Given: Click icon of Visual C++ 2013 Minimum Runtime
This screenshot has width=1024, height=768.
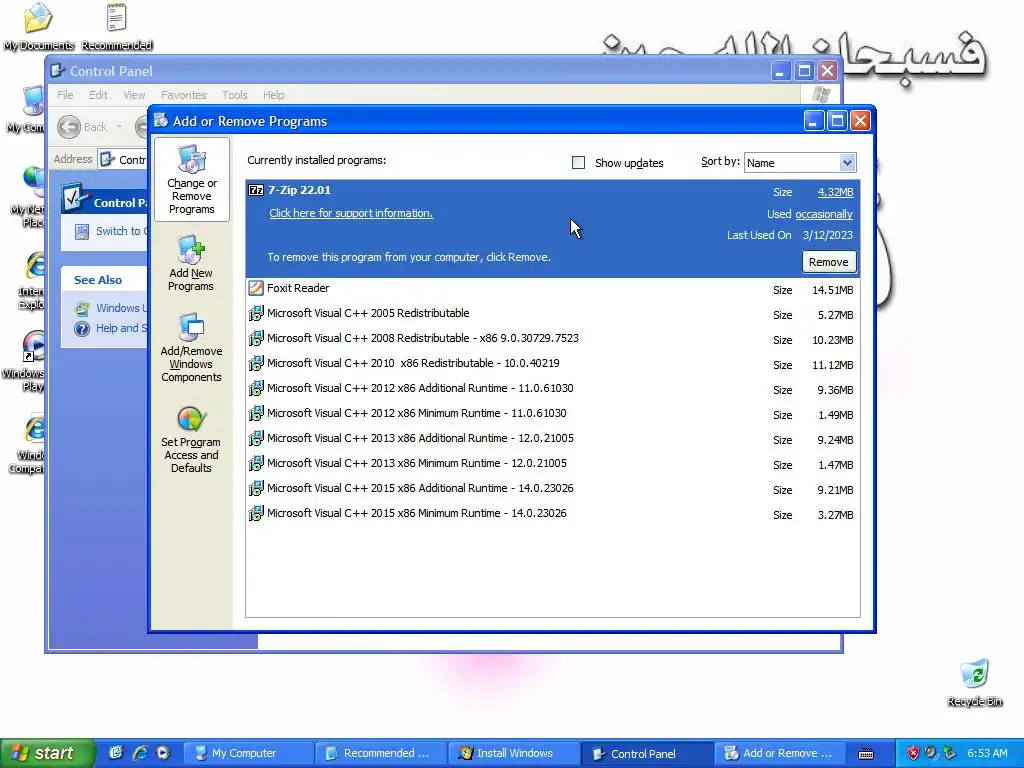Looking at the screenshot, I should (256, 463).
